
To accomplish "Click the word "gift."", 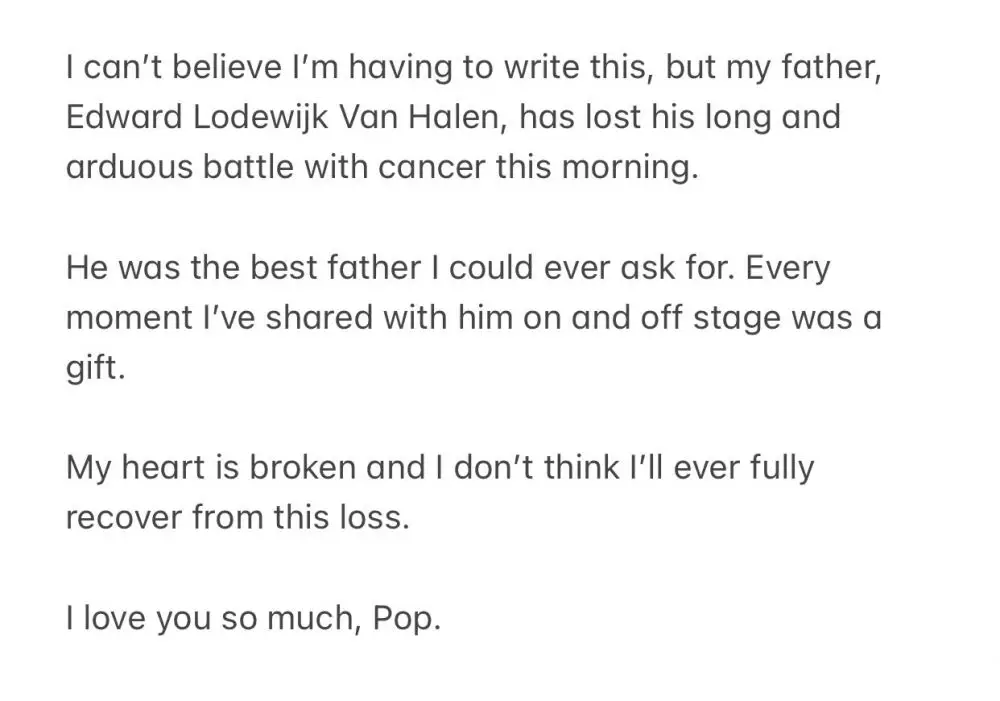I will [97, 369].
